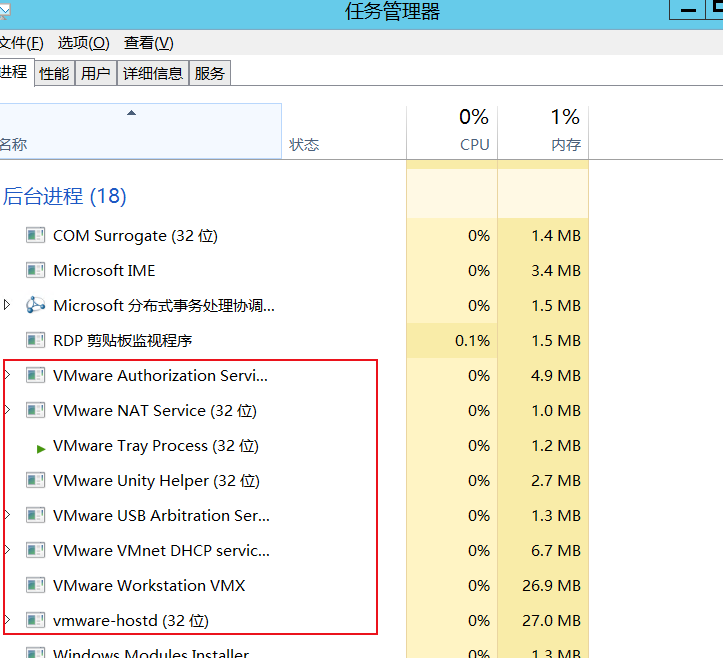Screen dimensions: 723x658
Task: Click the 0.1% CPU value for RDP
Action: click(x=472, y=341)
